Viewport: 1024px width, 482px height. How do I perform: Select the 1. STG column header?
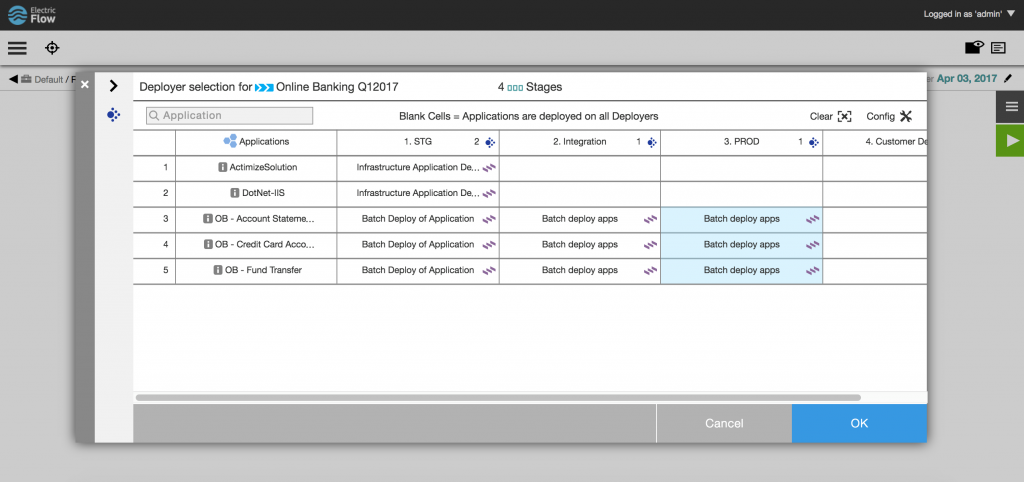418,142
